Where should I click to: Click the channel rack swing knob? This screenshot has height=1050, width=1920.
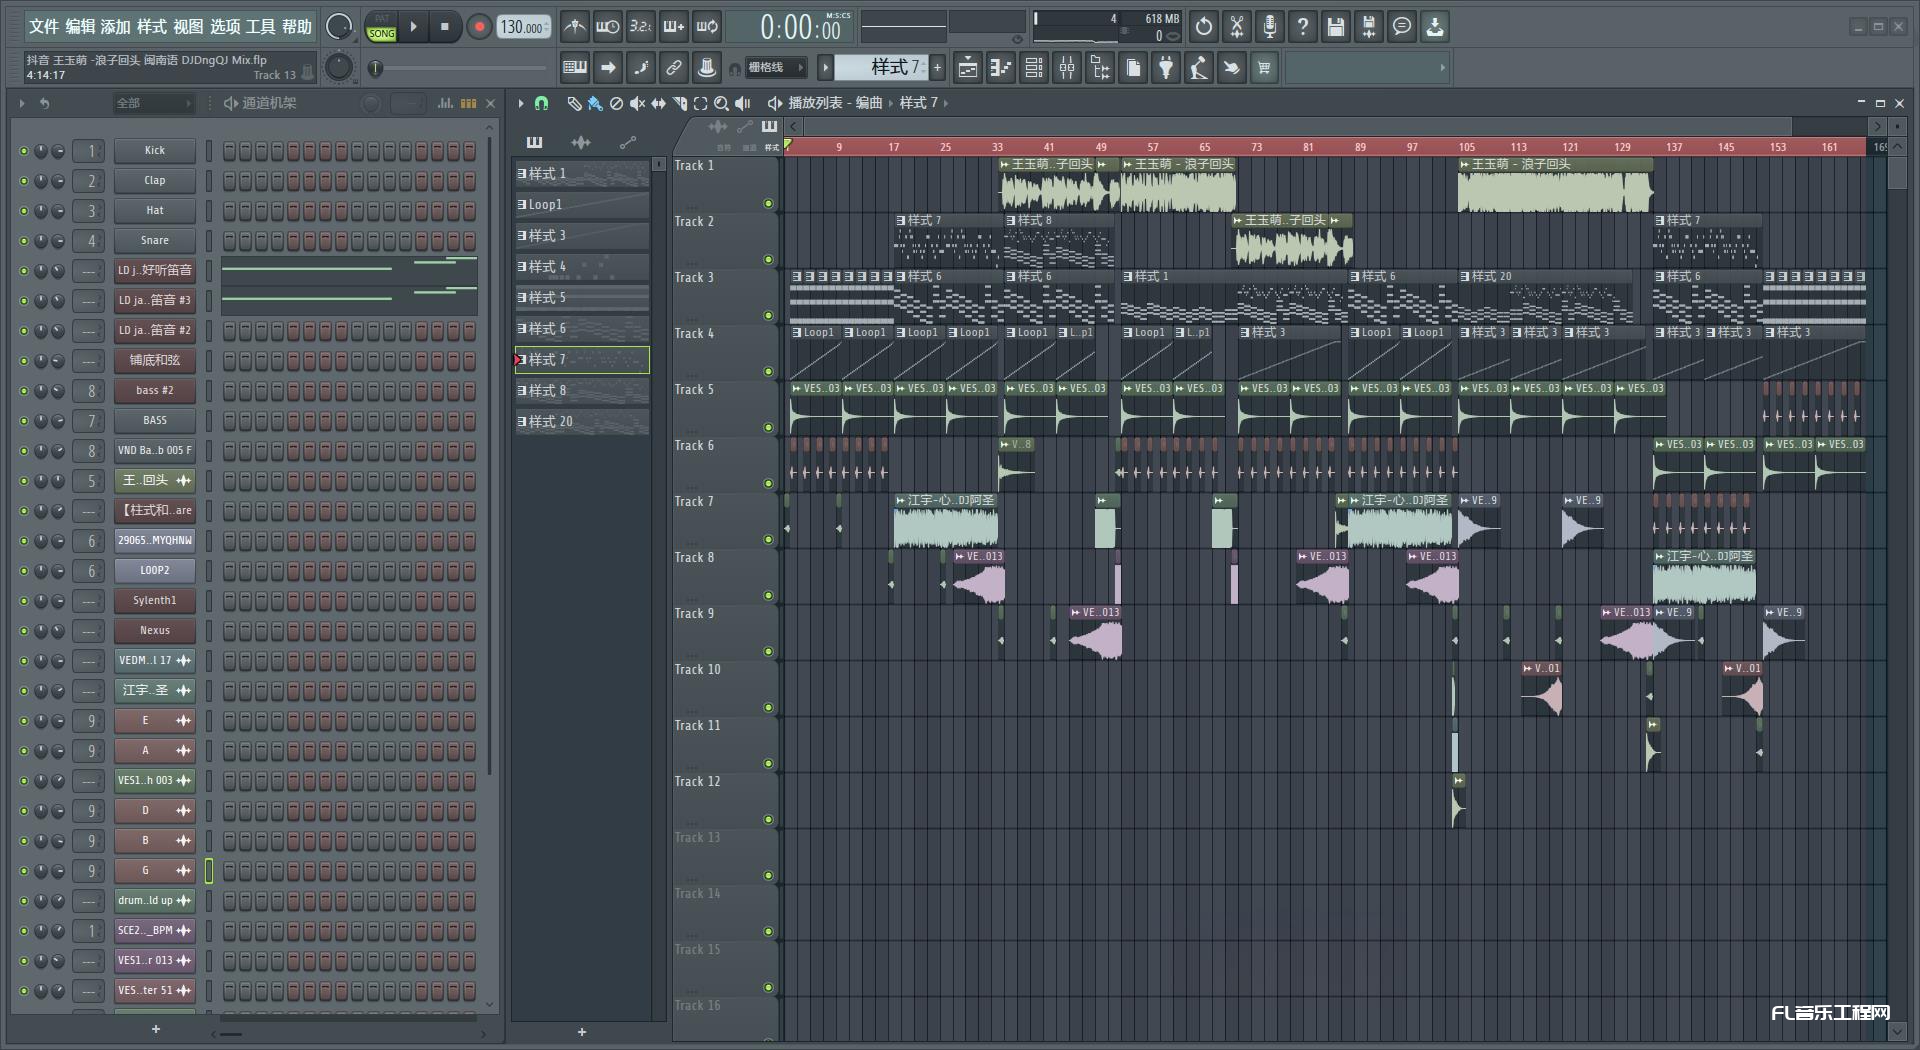click(x=371, y=103)
